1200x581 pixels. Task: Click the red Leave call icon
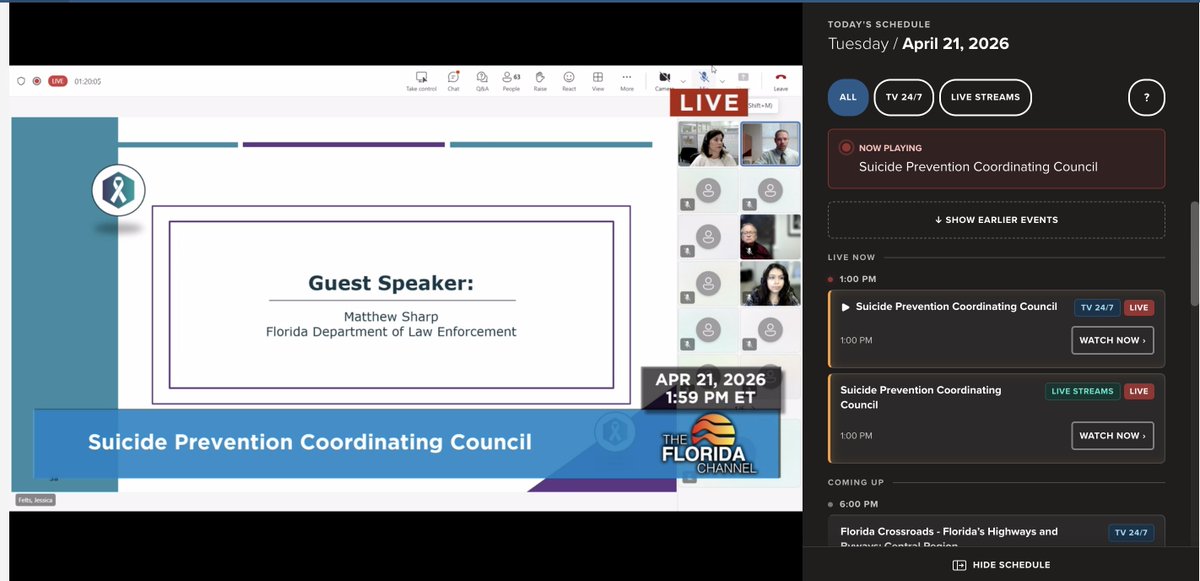(x=781, y=77)
